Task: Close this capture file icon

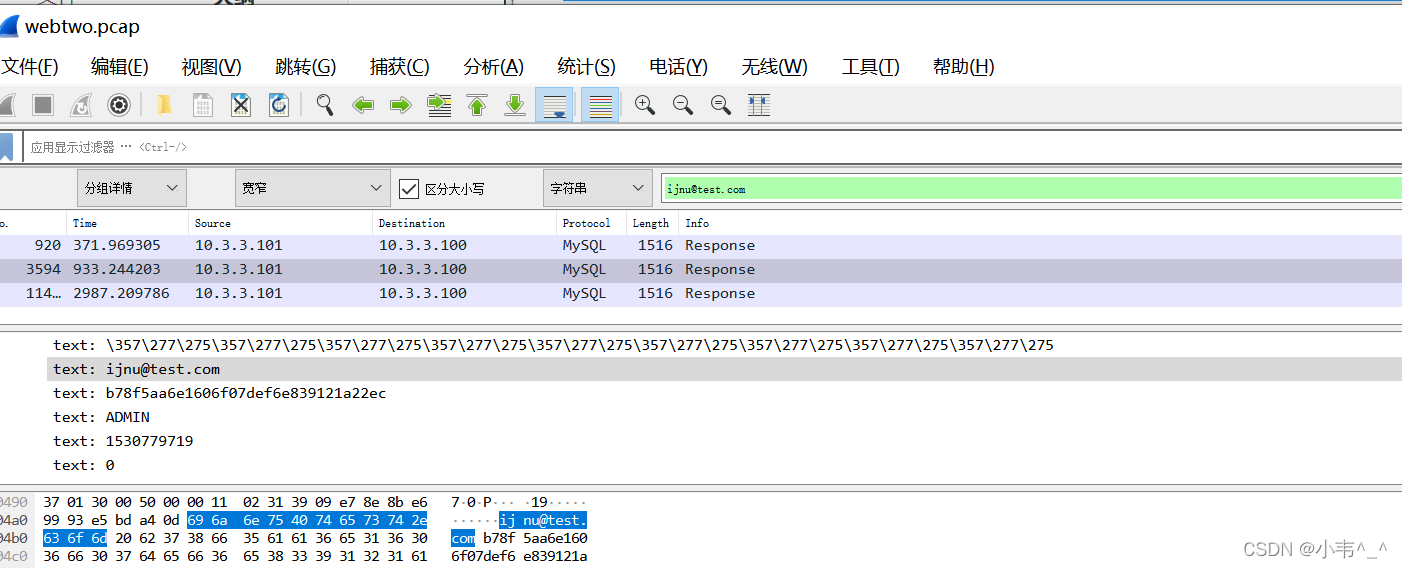Action: 241,105
